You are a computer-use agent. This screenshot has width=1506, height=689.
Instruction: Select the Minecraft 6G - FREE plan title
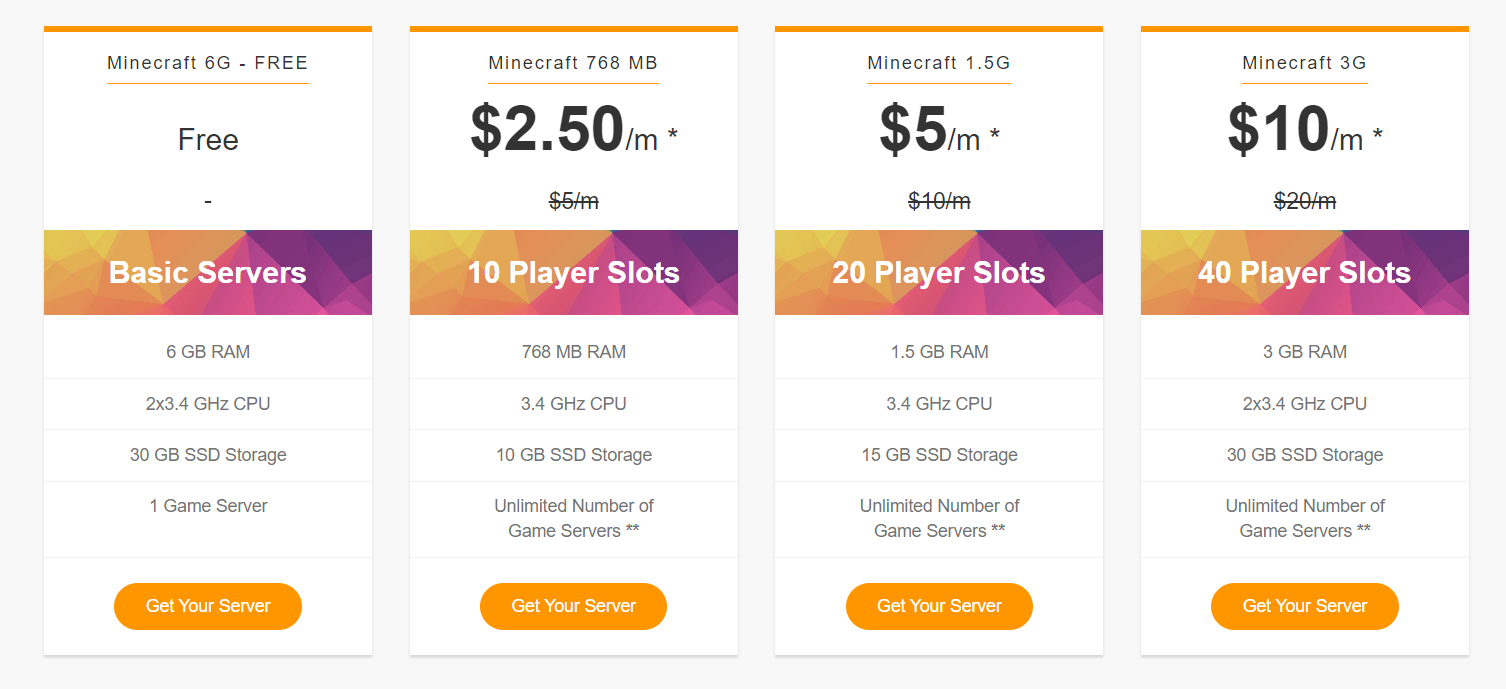(x=208, y=63)
